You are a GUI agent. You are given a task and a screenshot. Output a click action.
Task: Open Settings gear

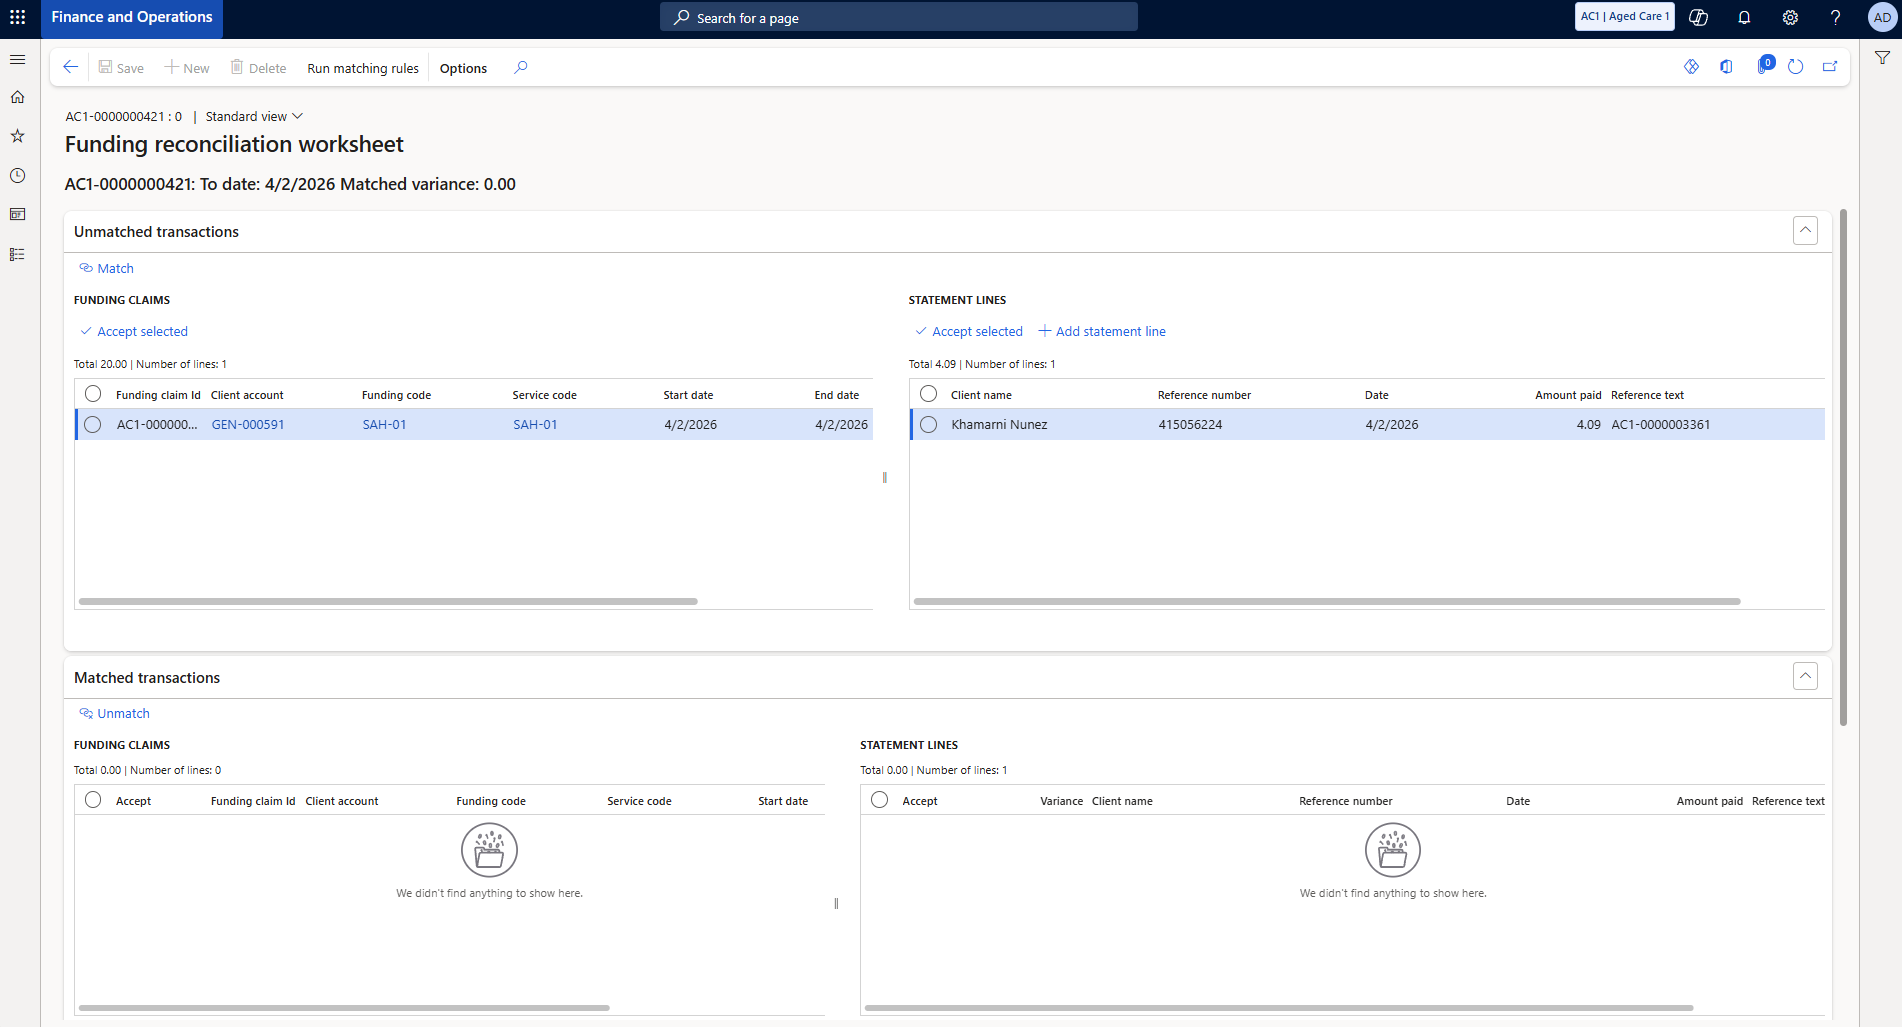click(1790, 17)
